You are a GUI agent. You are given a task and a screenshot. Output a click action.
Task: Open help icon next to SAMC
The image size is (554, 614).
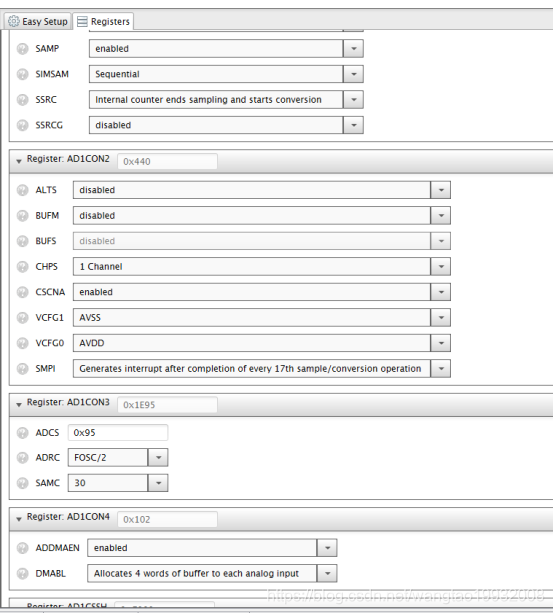pyautogui.click(x=22, y=483)
